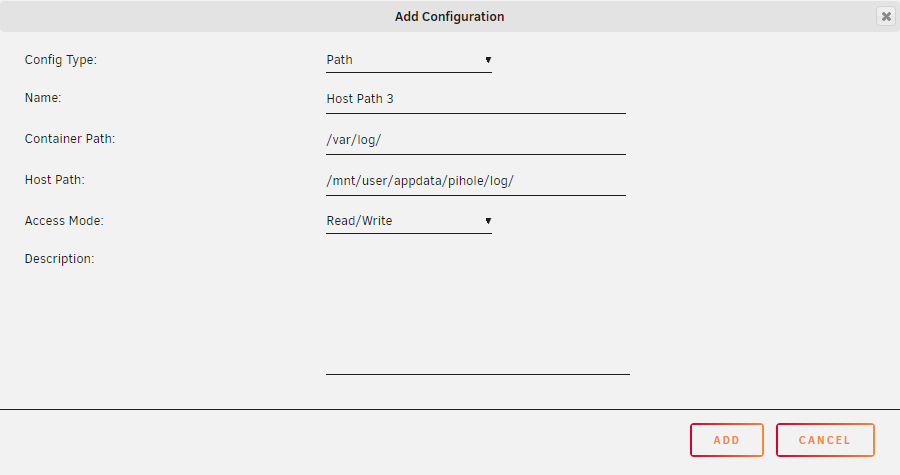
Task: Click into the Container Path field
Action: click(x=476, y=140)
